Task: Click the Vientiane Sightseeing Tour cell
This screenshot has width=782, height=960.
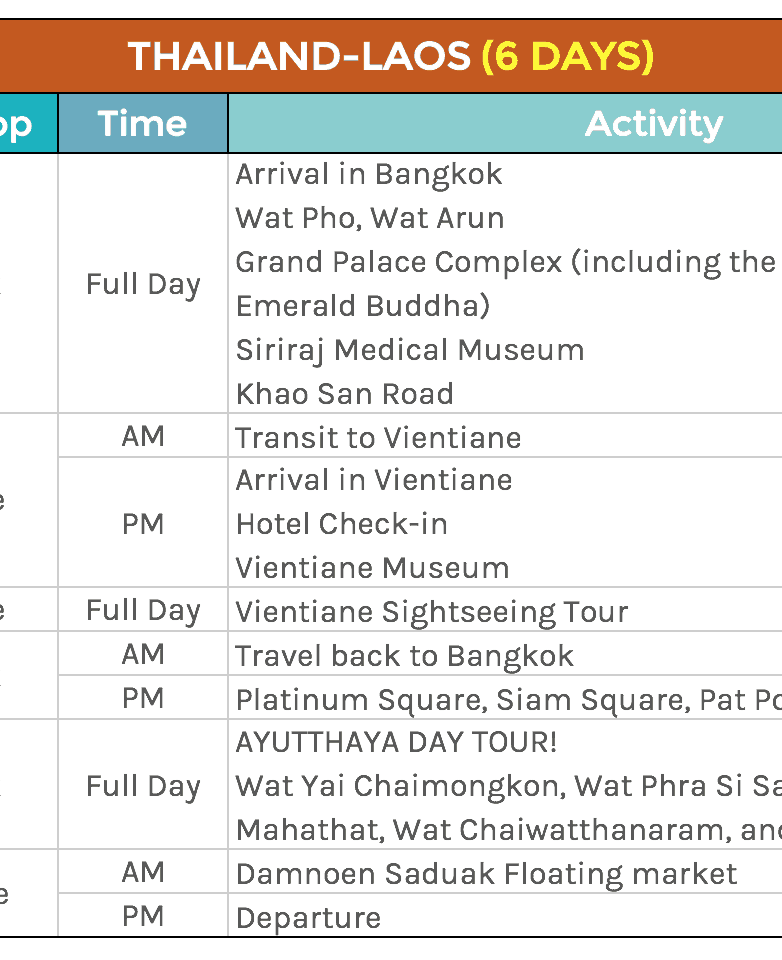Action: [x=432, y=611]
